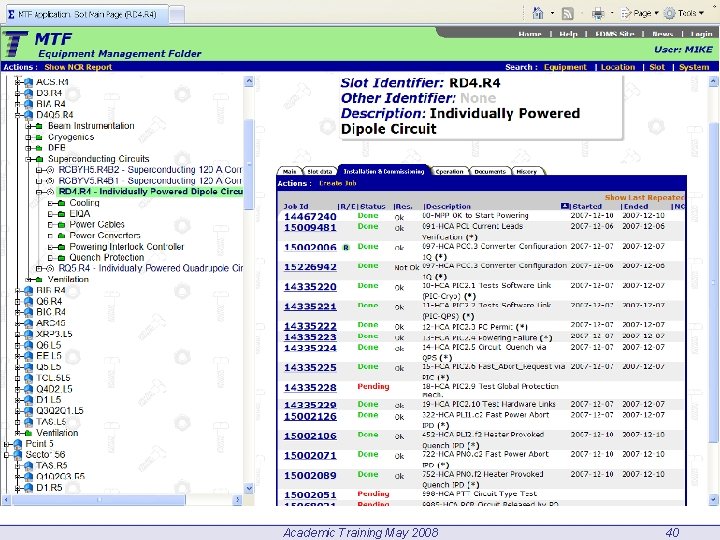720x540 pixels.
Task: Click the Print toolbar icon
Action: [598, 14]
